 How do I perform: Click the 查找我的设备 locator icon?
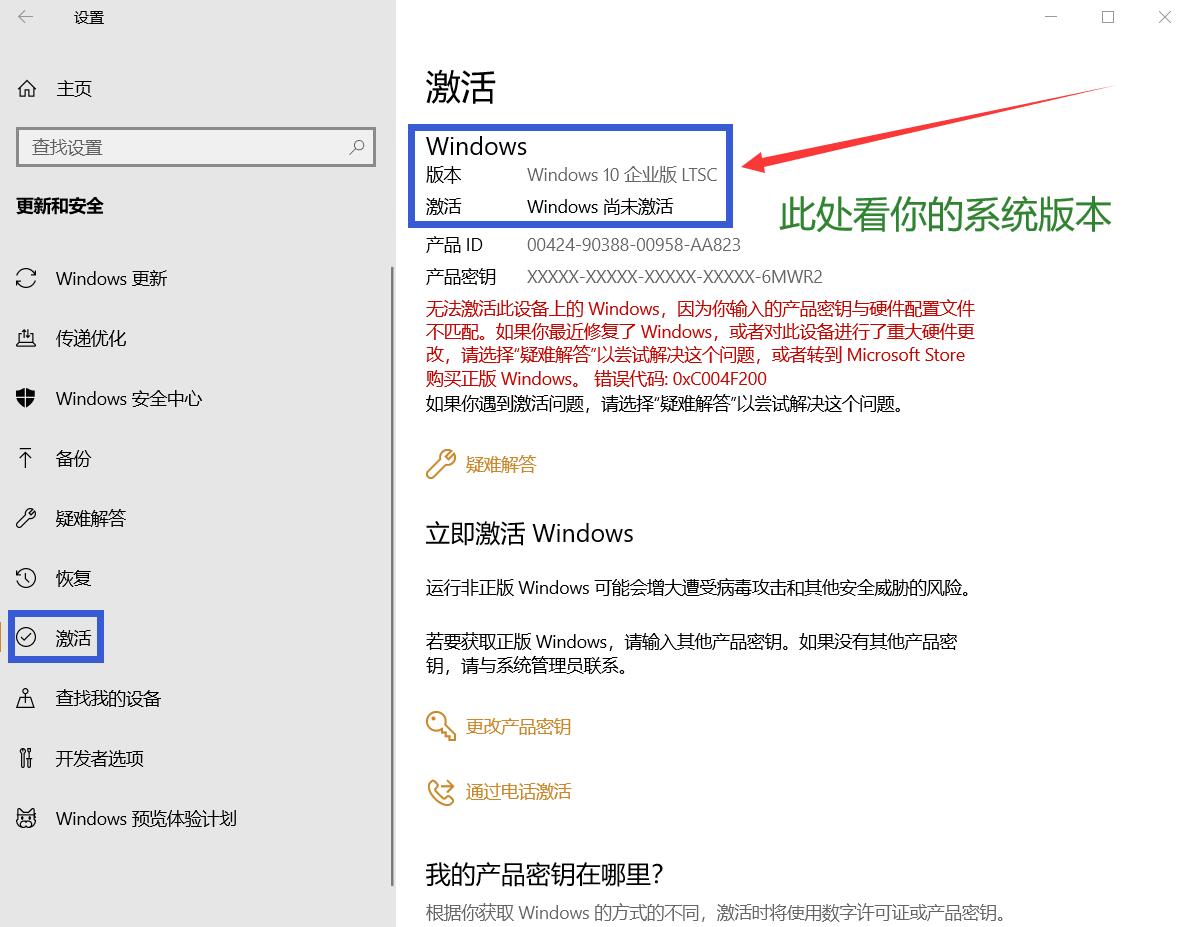tap(26, 698)
